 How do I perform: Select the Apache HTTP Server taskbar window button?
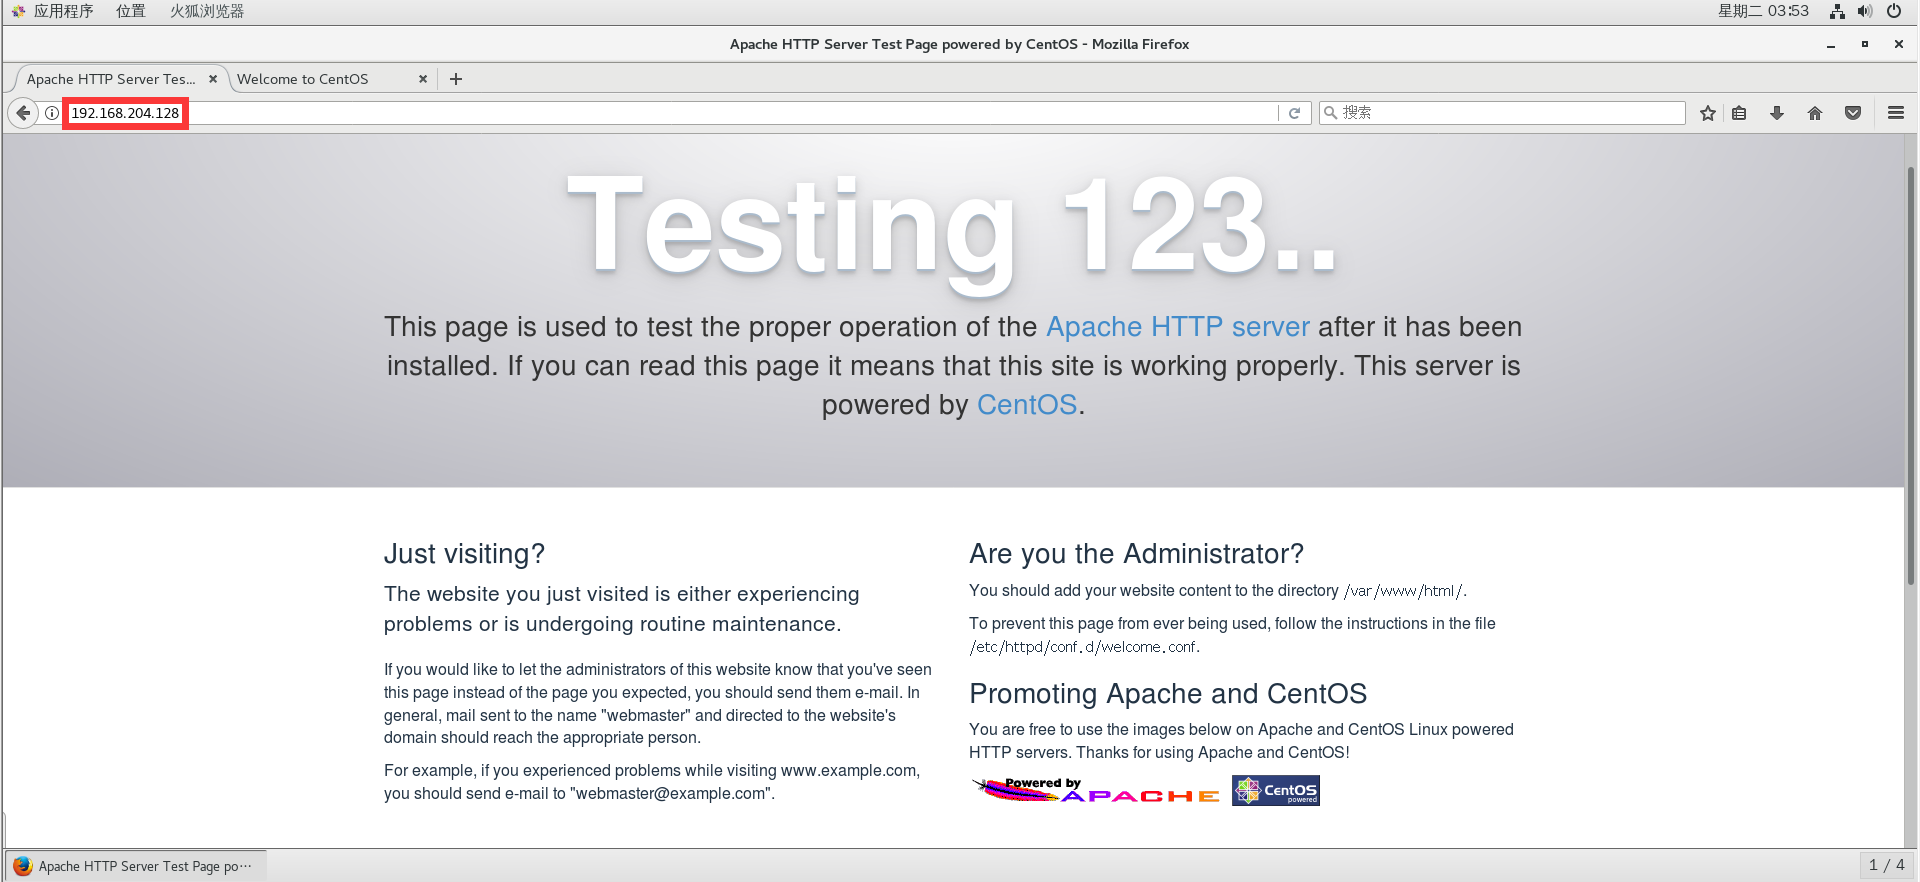(137, 866)
